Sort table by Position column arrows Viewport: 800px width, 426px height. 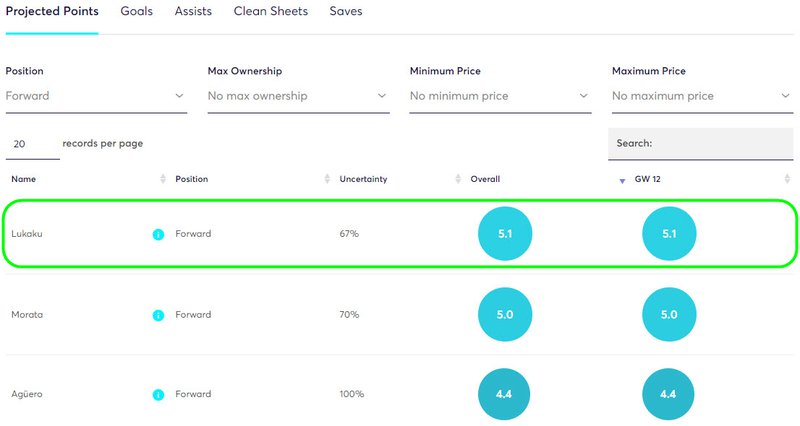tap(327, 179)
